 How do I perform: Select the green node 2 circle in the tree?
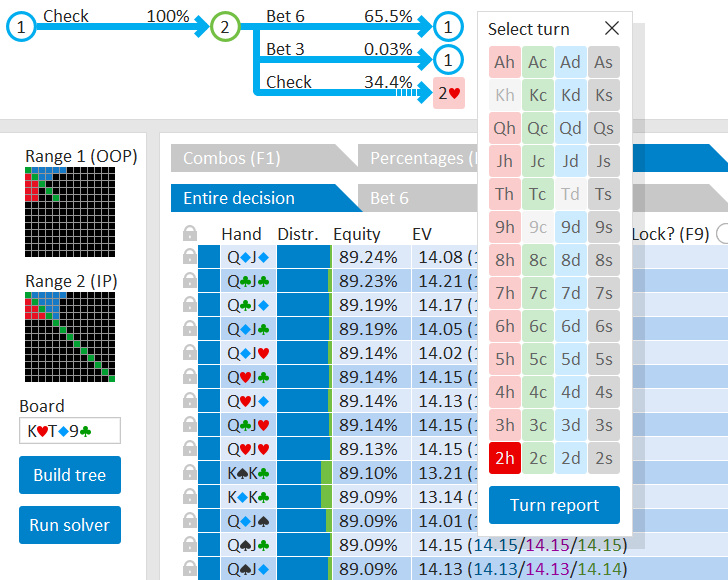click(225, 27)
